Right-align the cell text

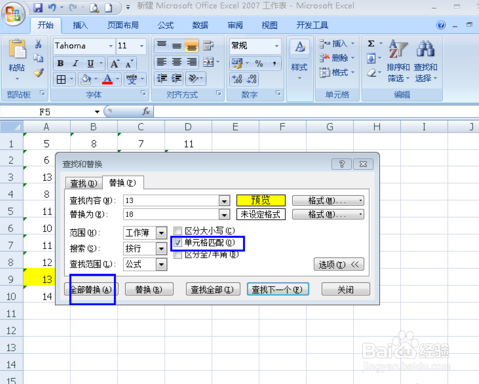click(192, 62)
